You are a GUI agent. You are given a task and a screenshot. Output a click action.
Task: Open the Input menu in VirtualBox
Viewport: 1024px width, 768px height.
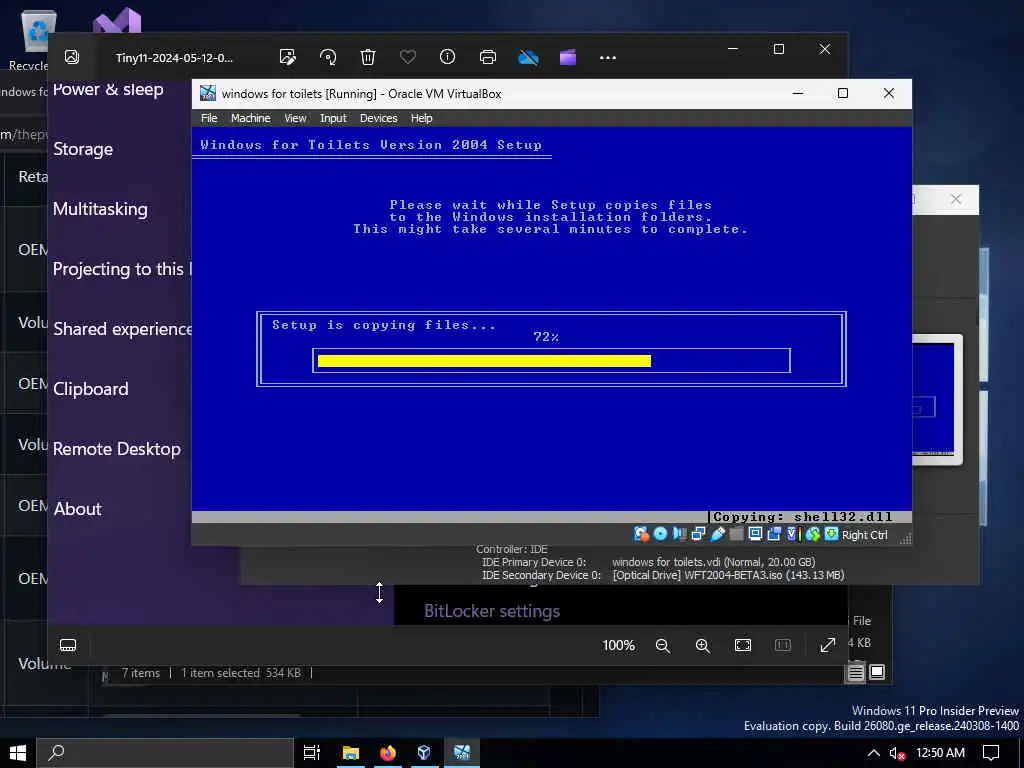tap(333, 118)
